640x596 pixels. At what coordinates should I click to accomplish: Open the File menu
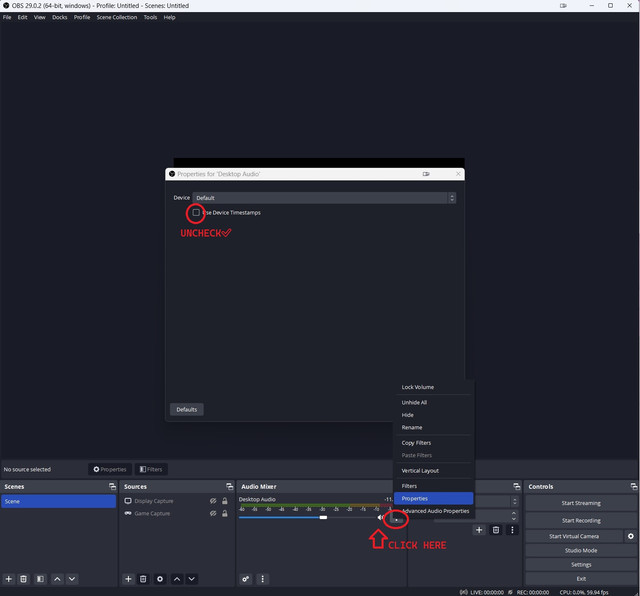click(x=7, y=17)
